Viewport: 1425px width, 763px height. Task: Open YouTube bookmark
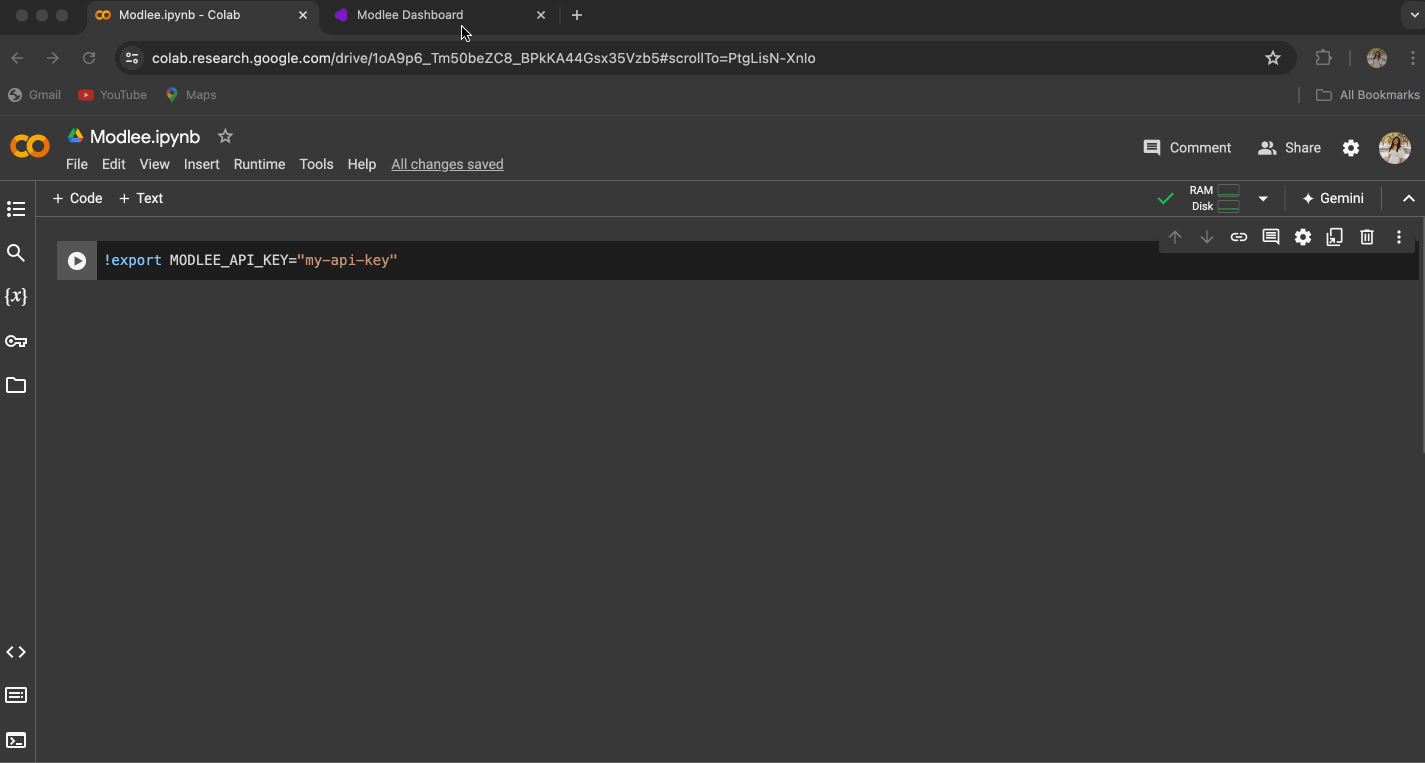(x=113, y=95)
